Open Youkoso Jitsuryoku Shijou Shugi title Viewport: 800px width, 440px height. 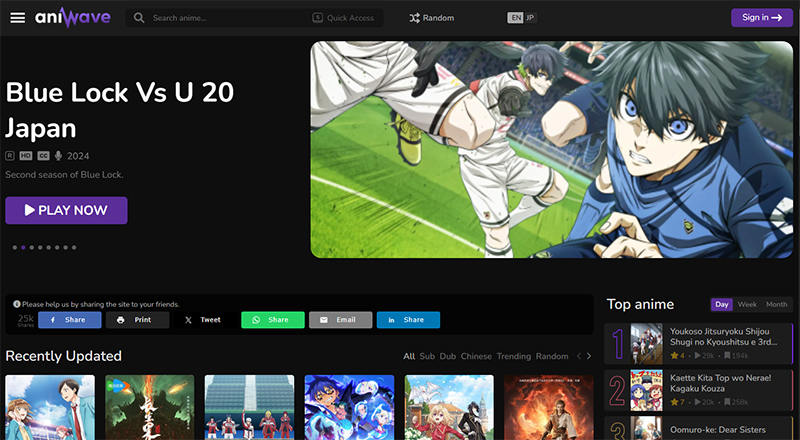click(724, 337)
